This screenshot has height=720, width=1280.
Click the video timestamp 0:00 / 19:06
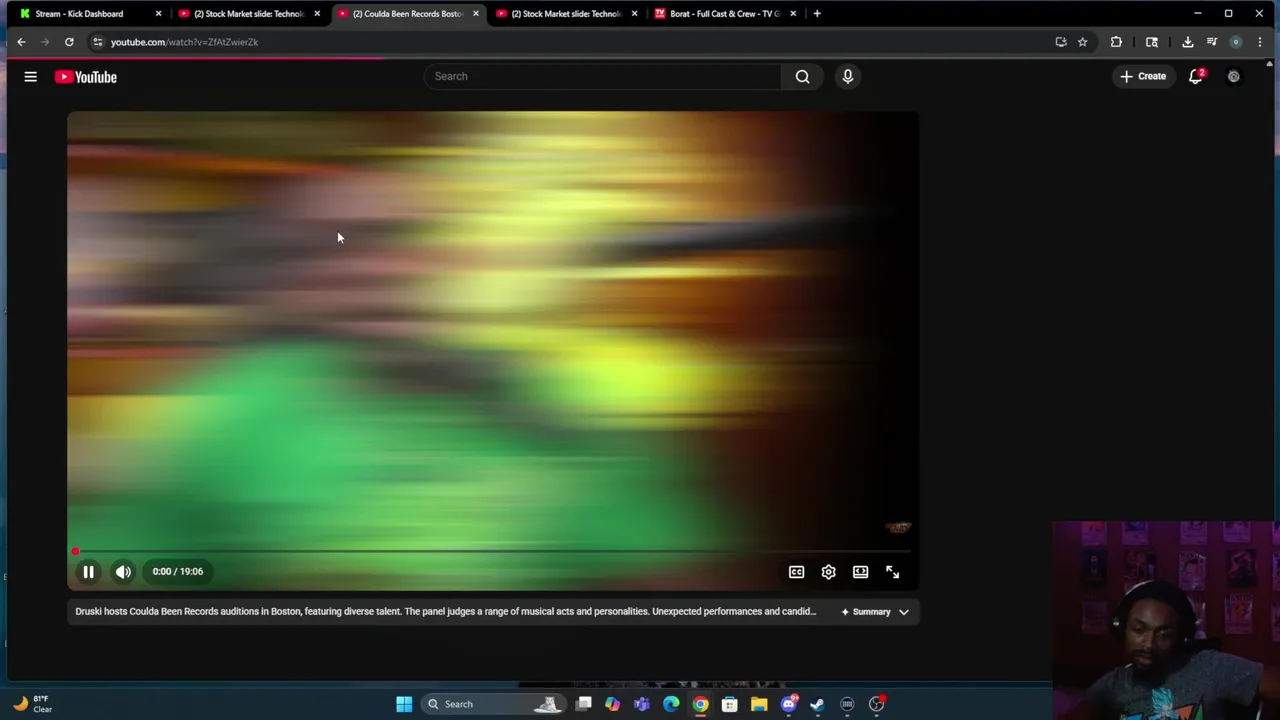(177, 572)
